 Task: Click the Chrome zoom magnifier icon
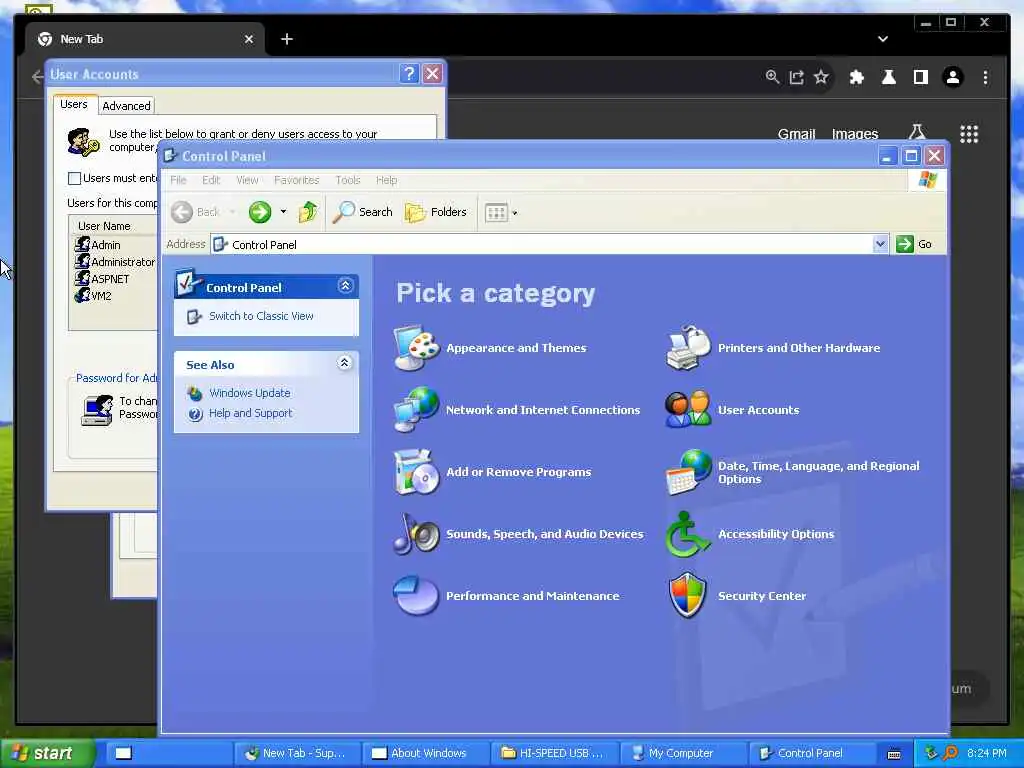tap(772, 77)
